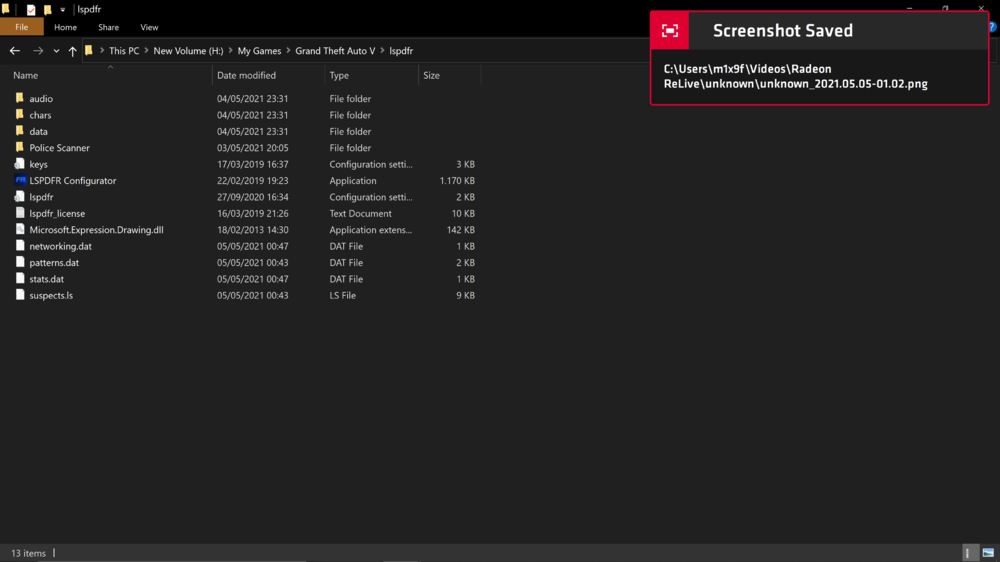
Task: Switch to the Share tab
Action: click(x=108, y=27)
